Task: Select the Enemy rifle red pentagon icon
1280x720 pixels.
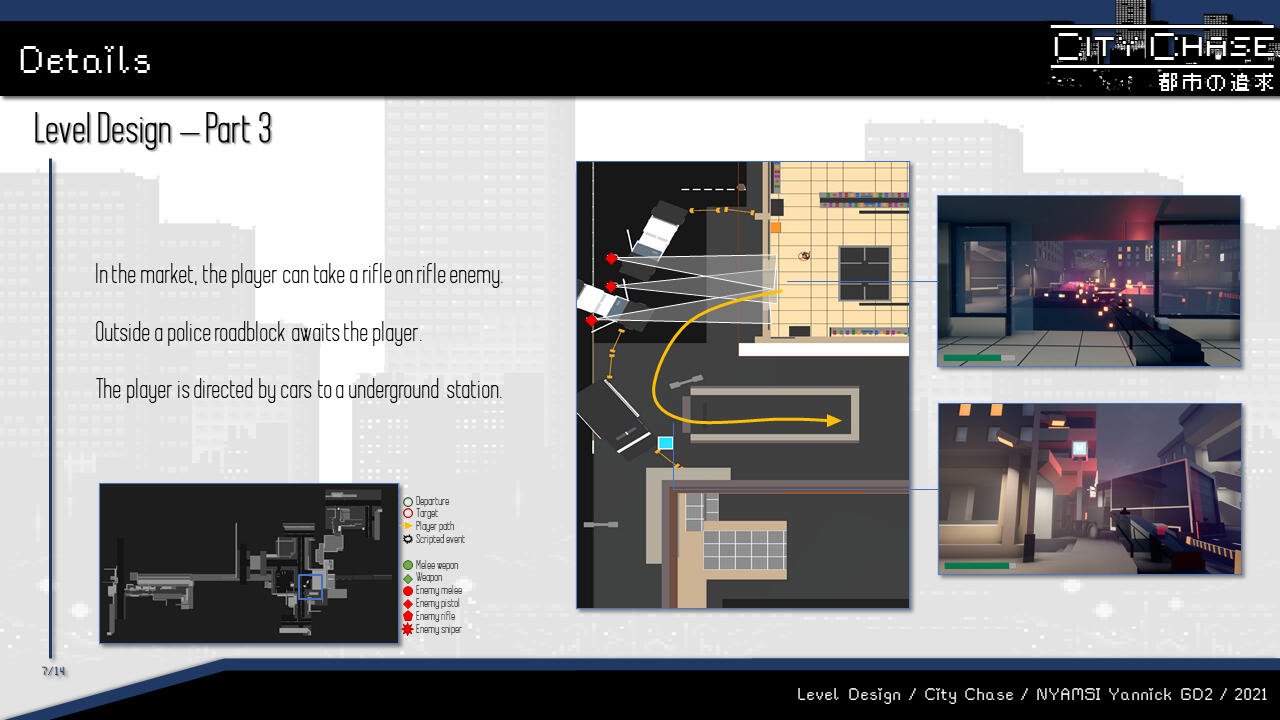Action: point(408,617)
